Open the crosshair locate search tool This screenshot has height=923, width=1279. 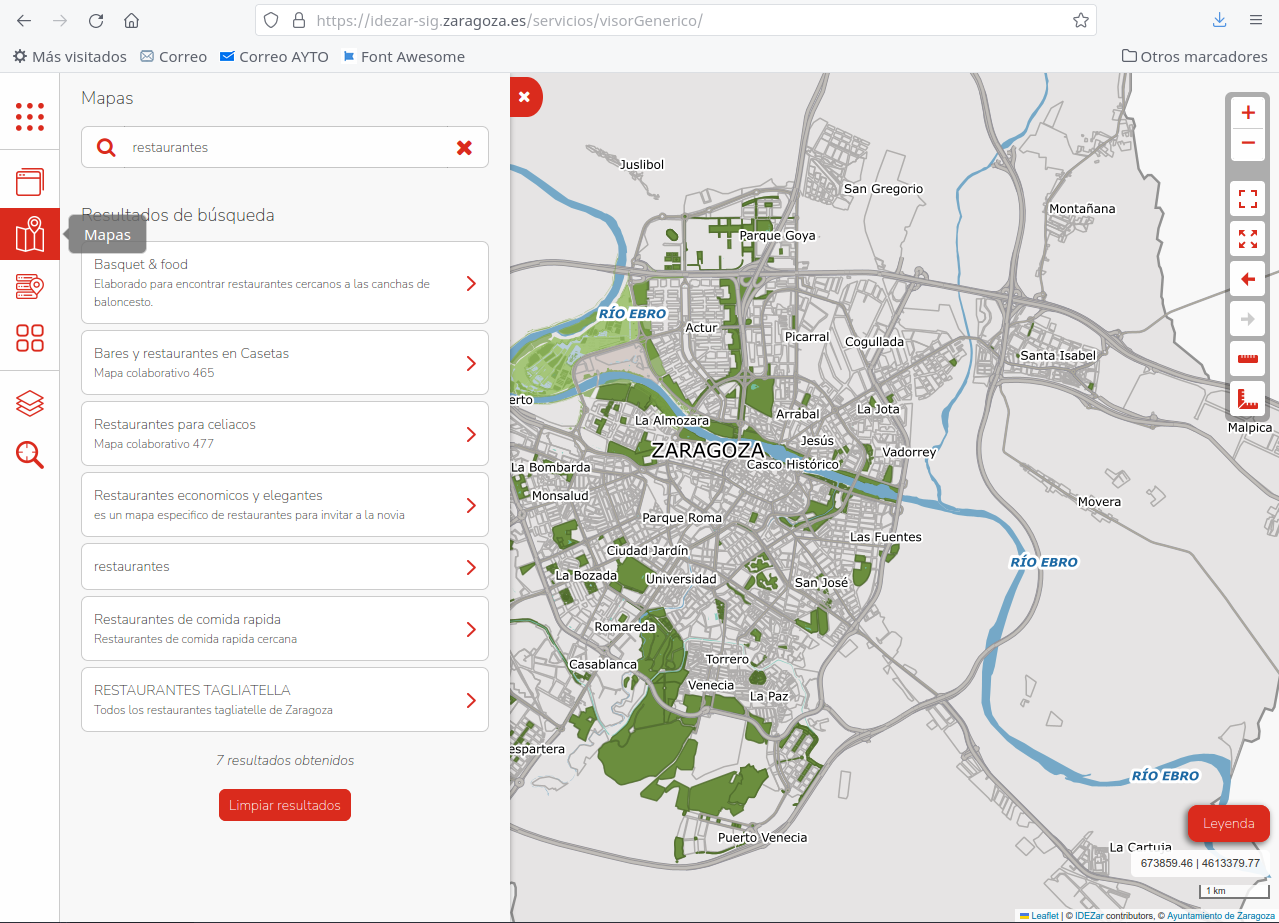click(30, 454)
